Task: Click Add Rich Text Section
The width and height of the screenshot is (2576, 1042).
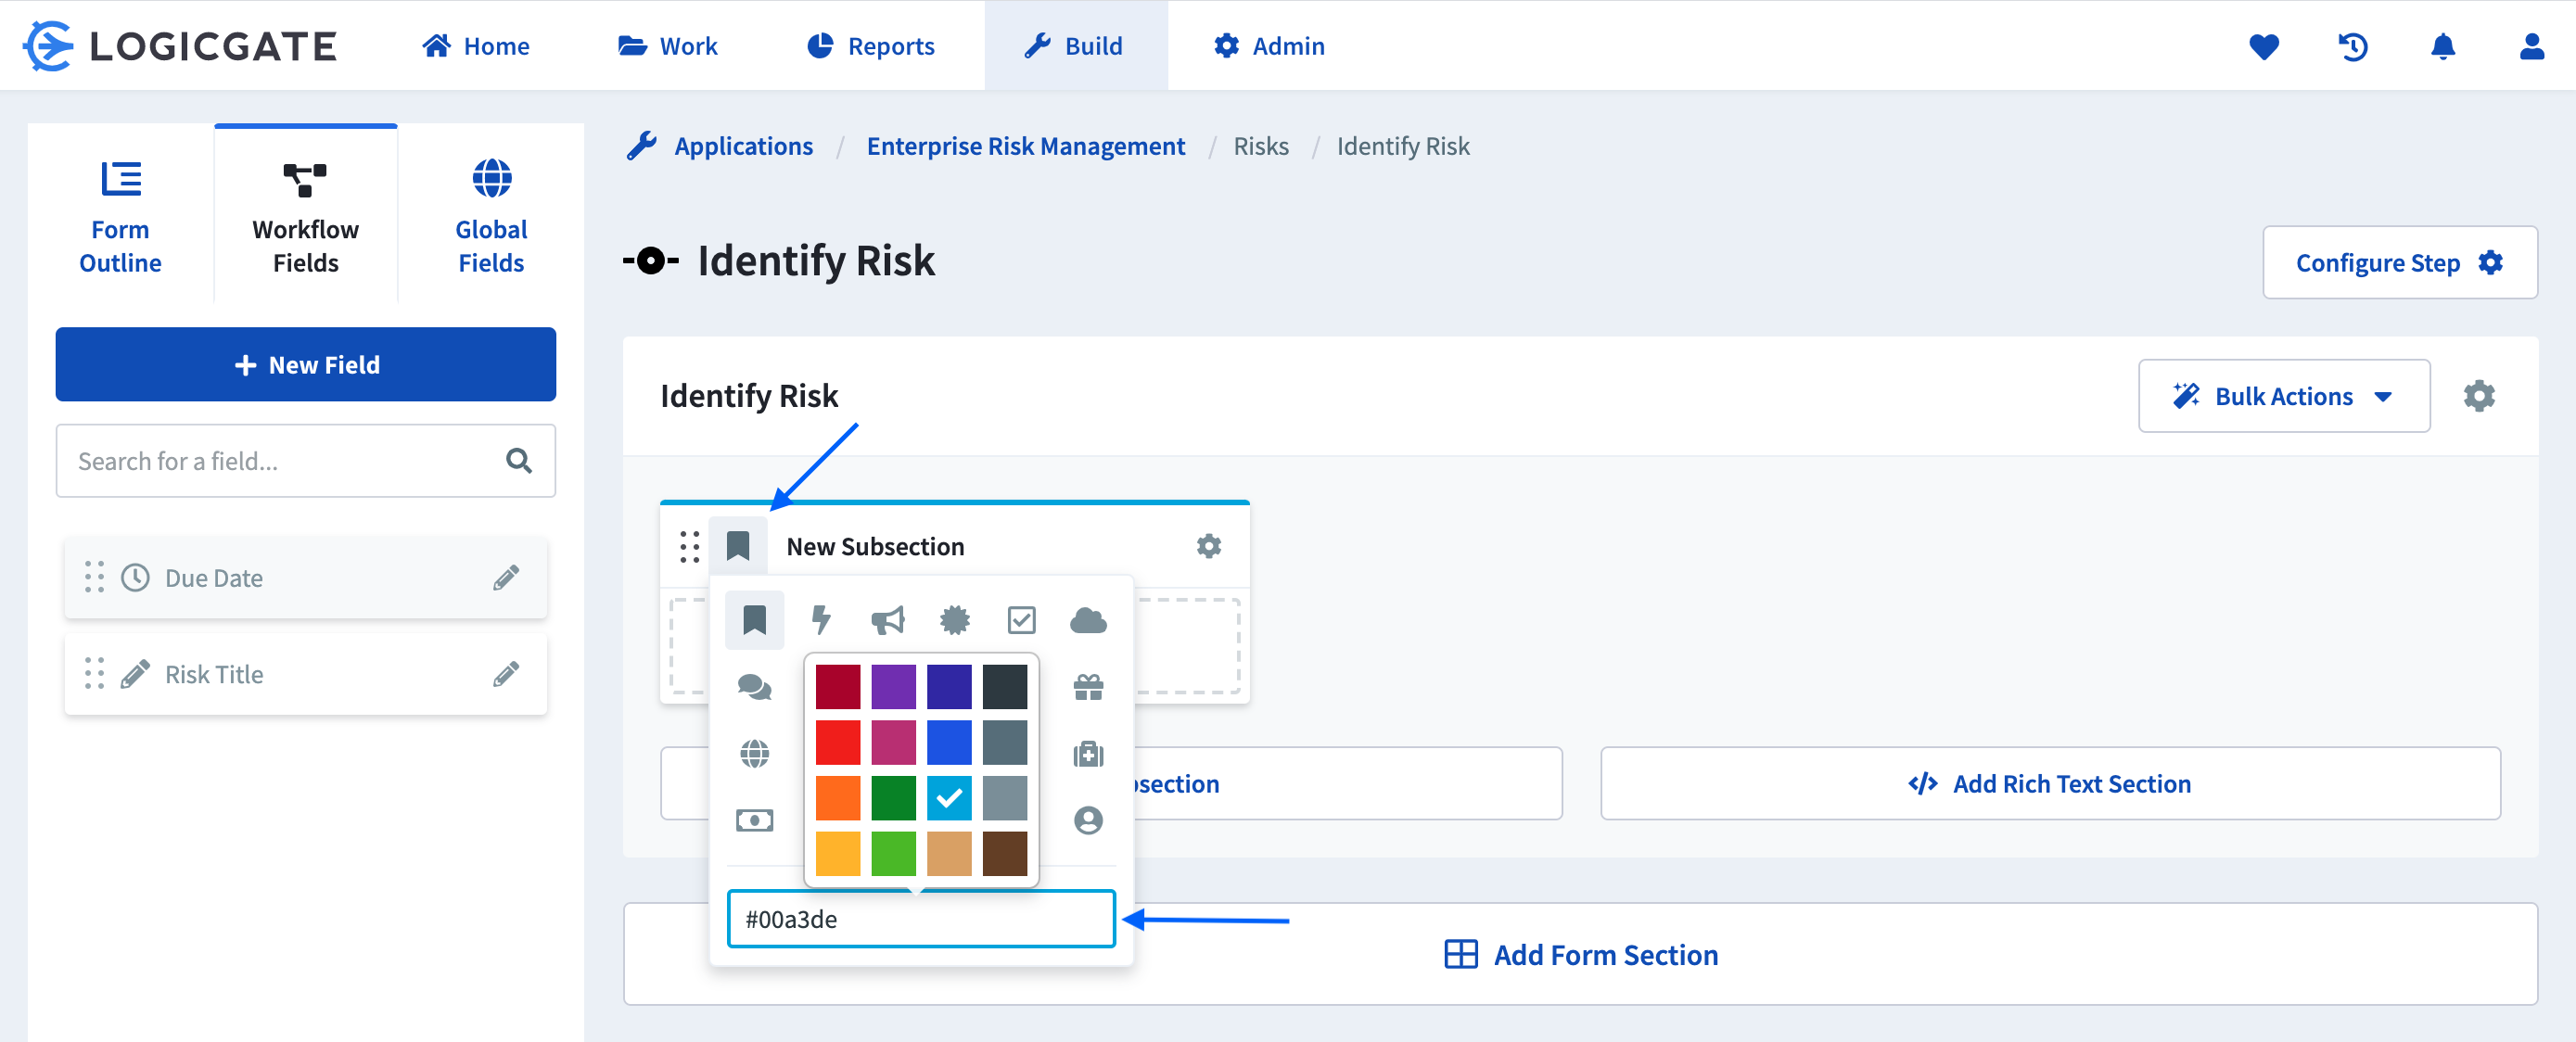Action: (2049, 783)
